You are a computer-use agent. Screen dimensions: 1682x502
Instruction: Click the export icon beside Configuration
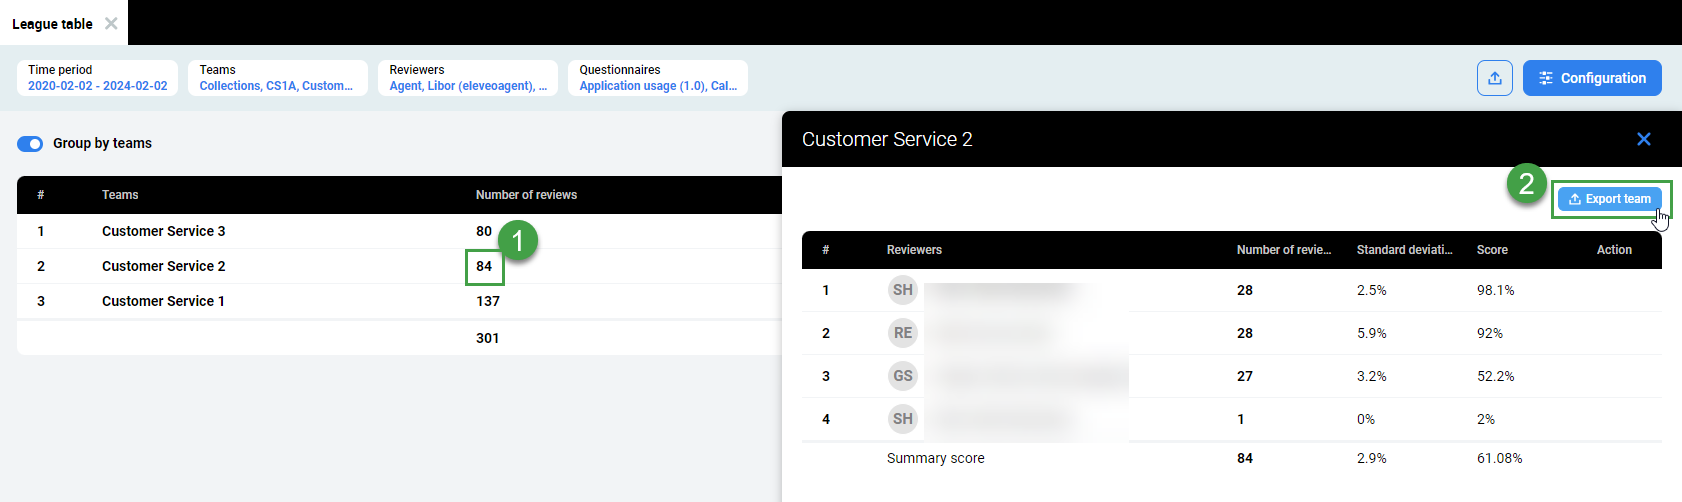1494,78
